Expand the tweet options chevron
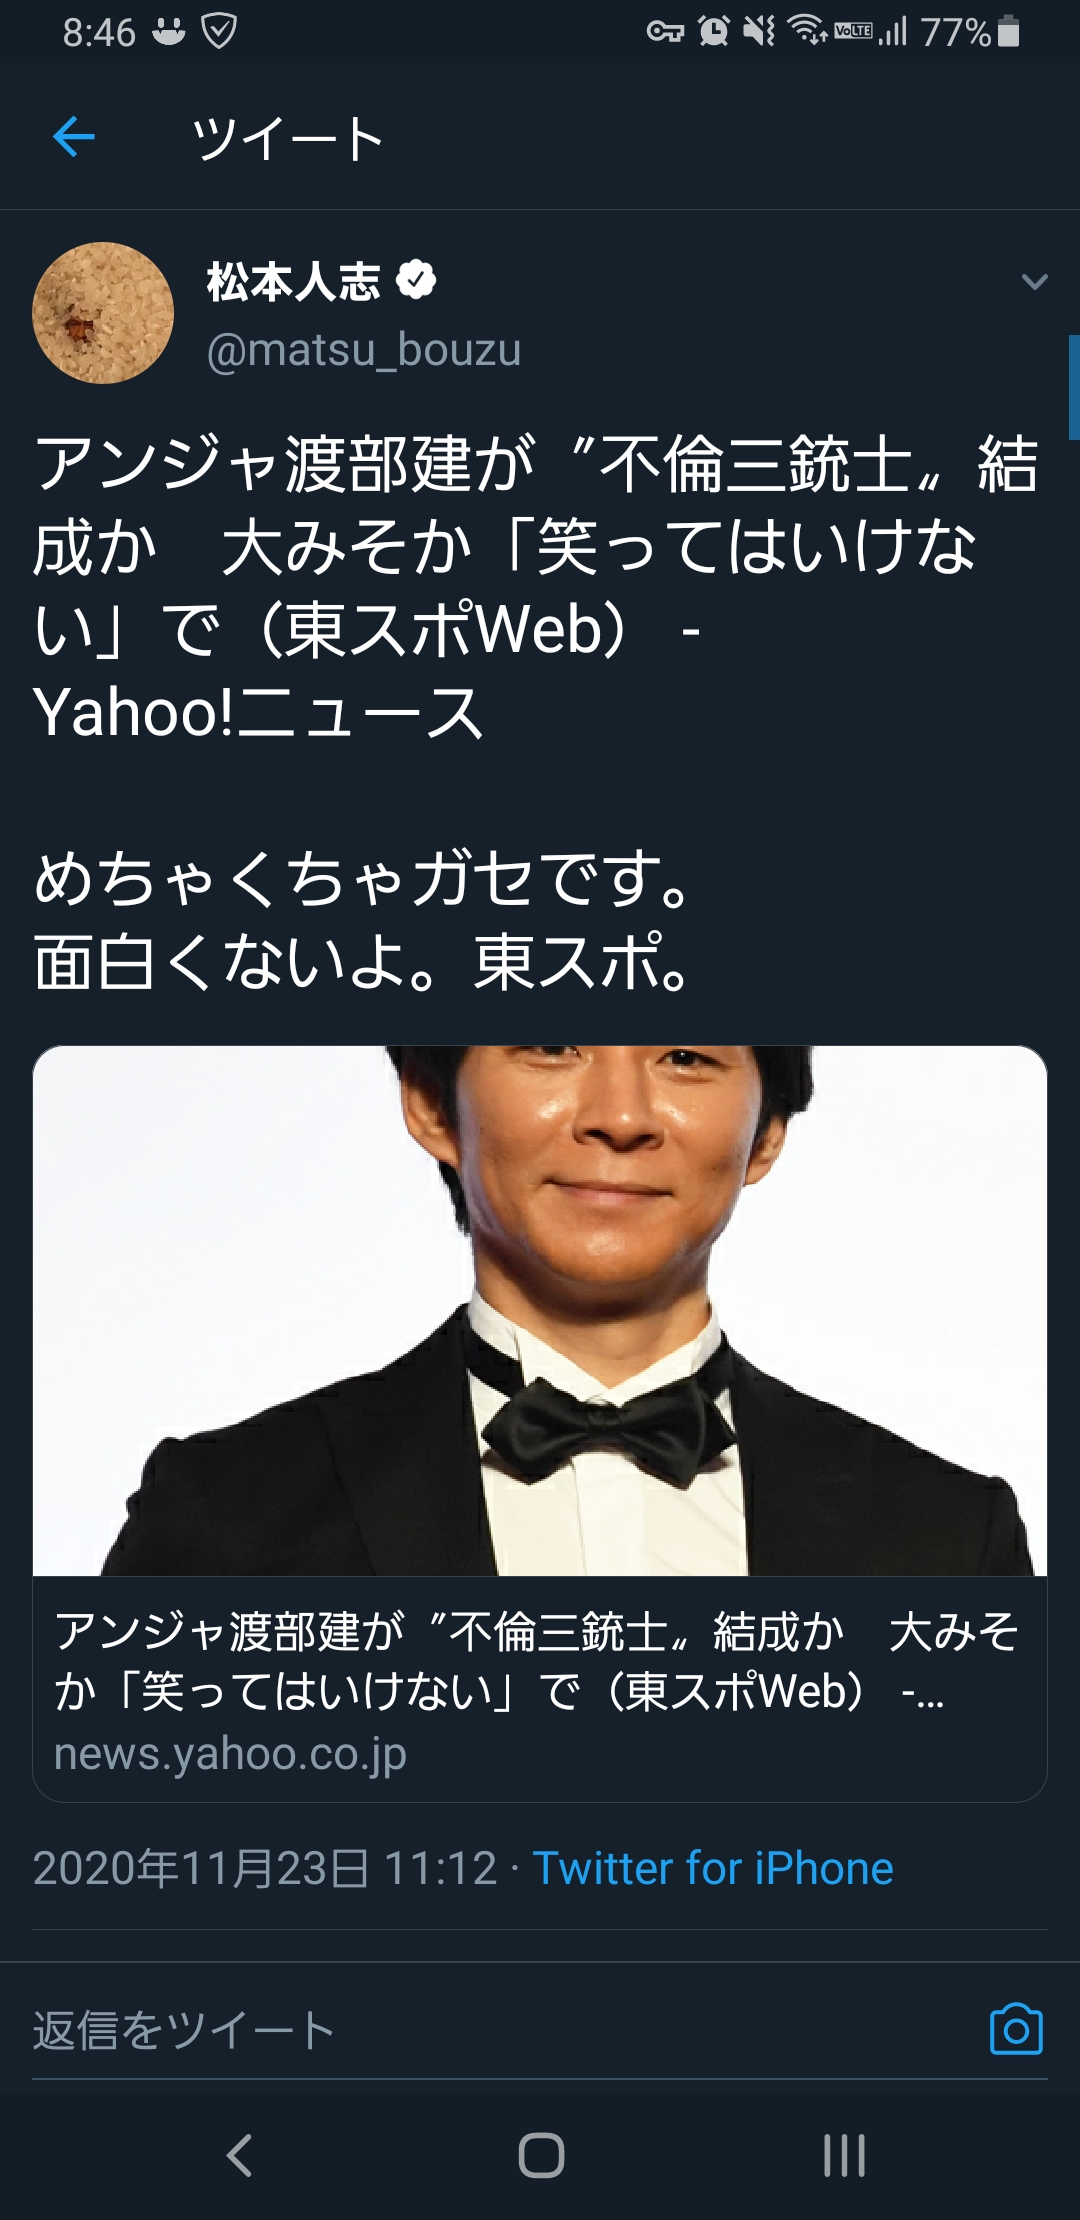The image size is (1080, 2220). point(1034,282)
